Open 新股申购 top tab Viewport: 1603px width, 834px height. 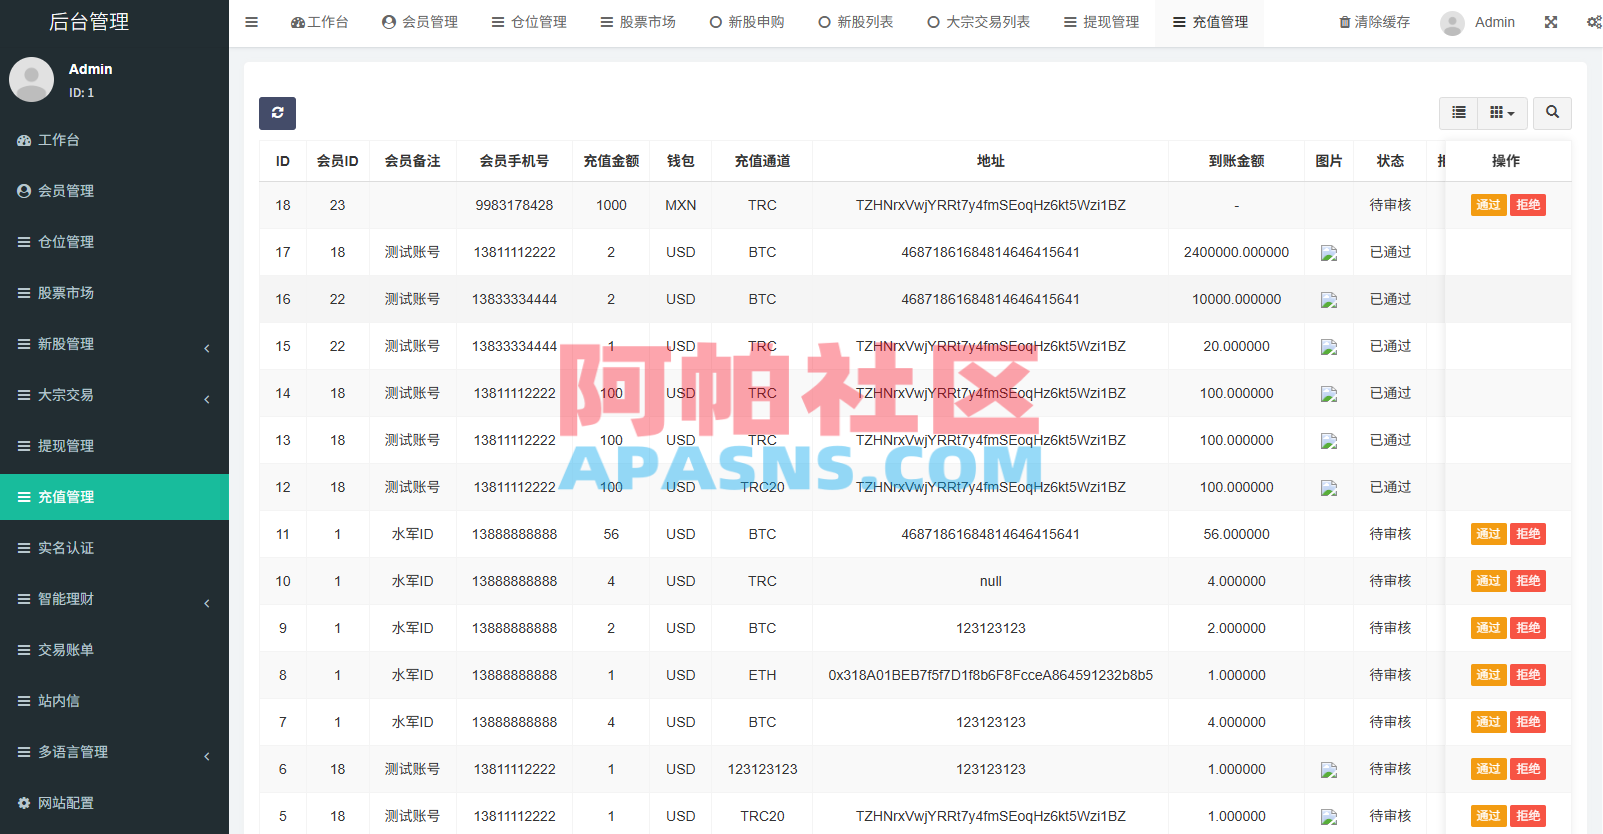point(747,22)
